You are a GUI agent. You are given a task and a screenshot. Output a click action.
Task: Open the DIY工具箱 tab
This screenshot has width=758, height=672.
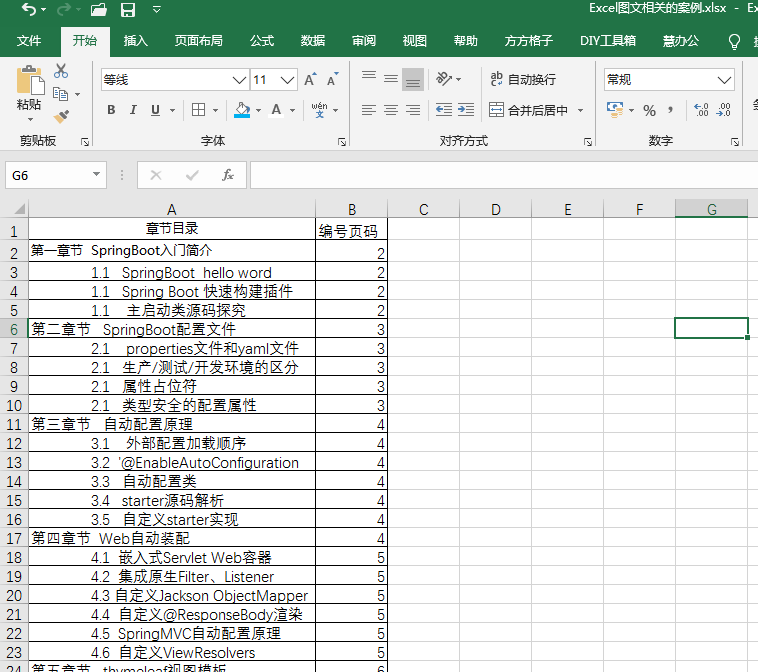click(608, 41)
